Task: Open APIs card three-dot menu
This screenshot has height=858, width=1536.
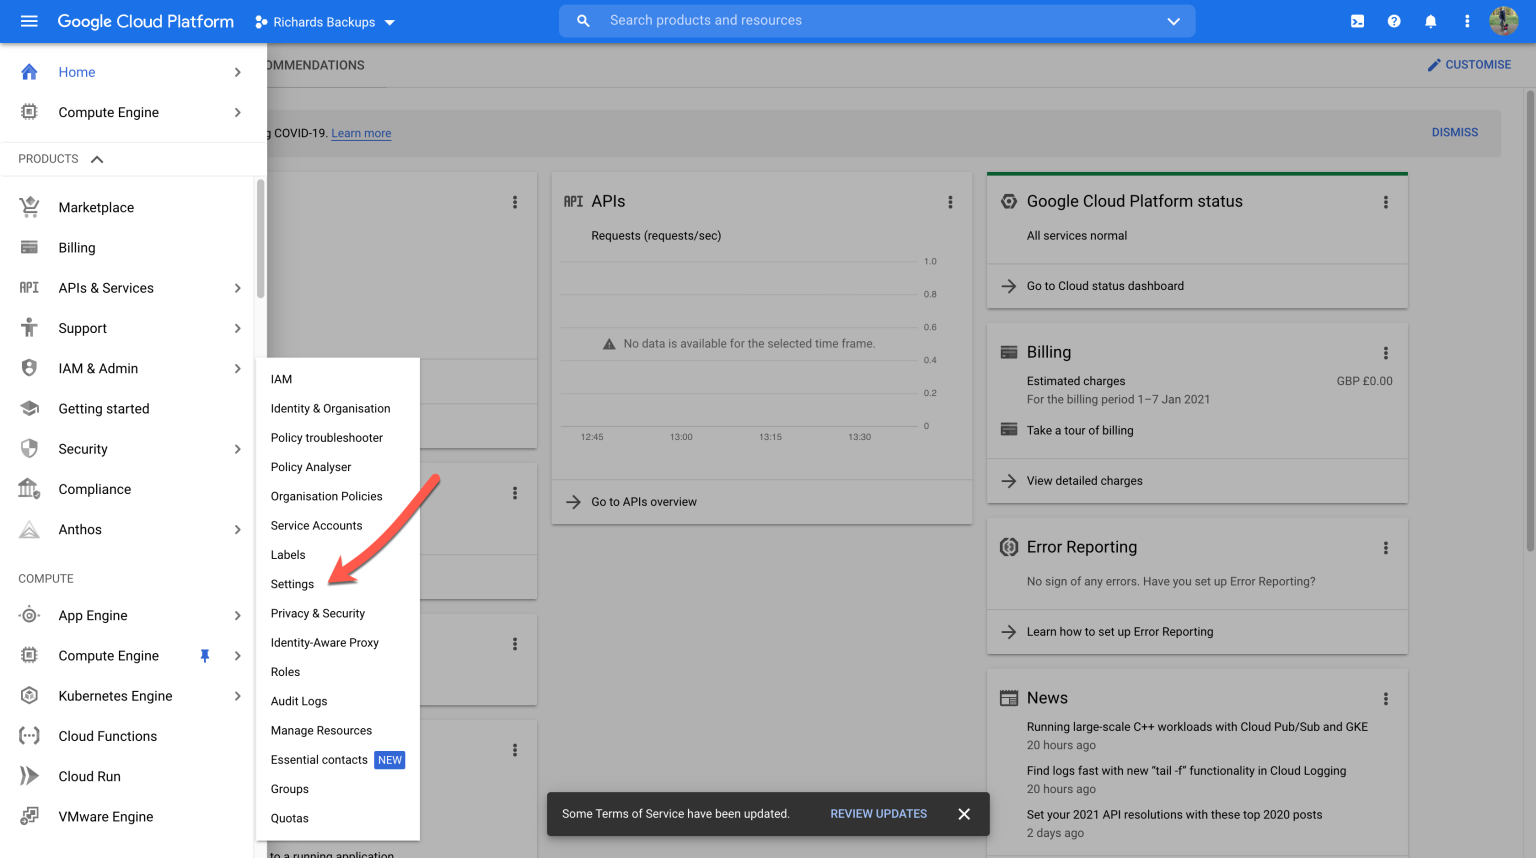Action: pos(950,202)
